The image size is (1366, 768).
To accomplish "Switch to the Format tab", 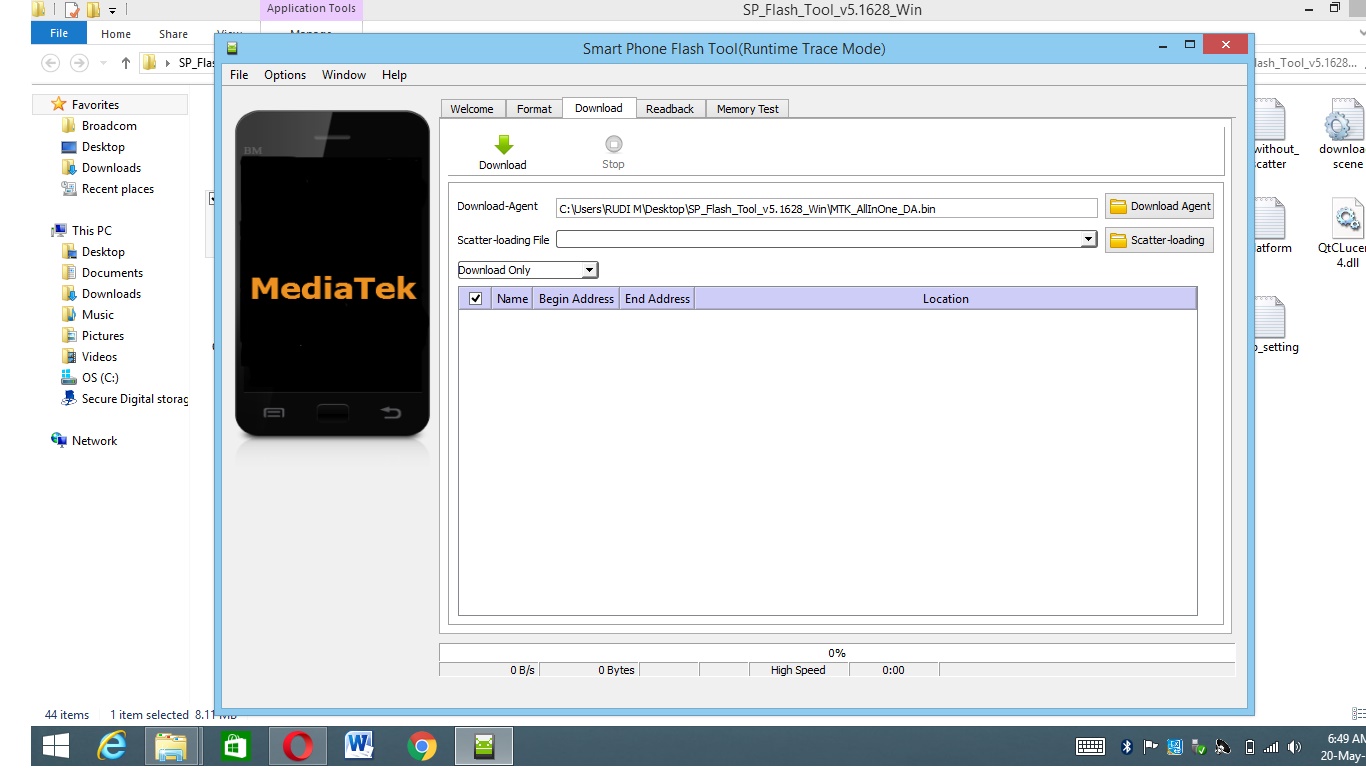I will 534,109.
